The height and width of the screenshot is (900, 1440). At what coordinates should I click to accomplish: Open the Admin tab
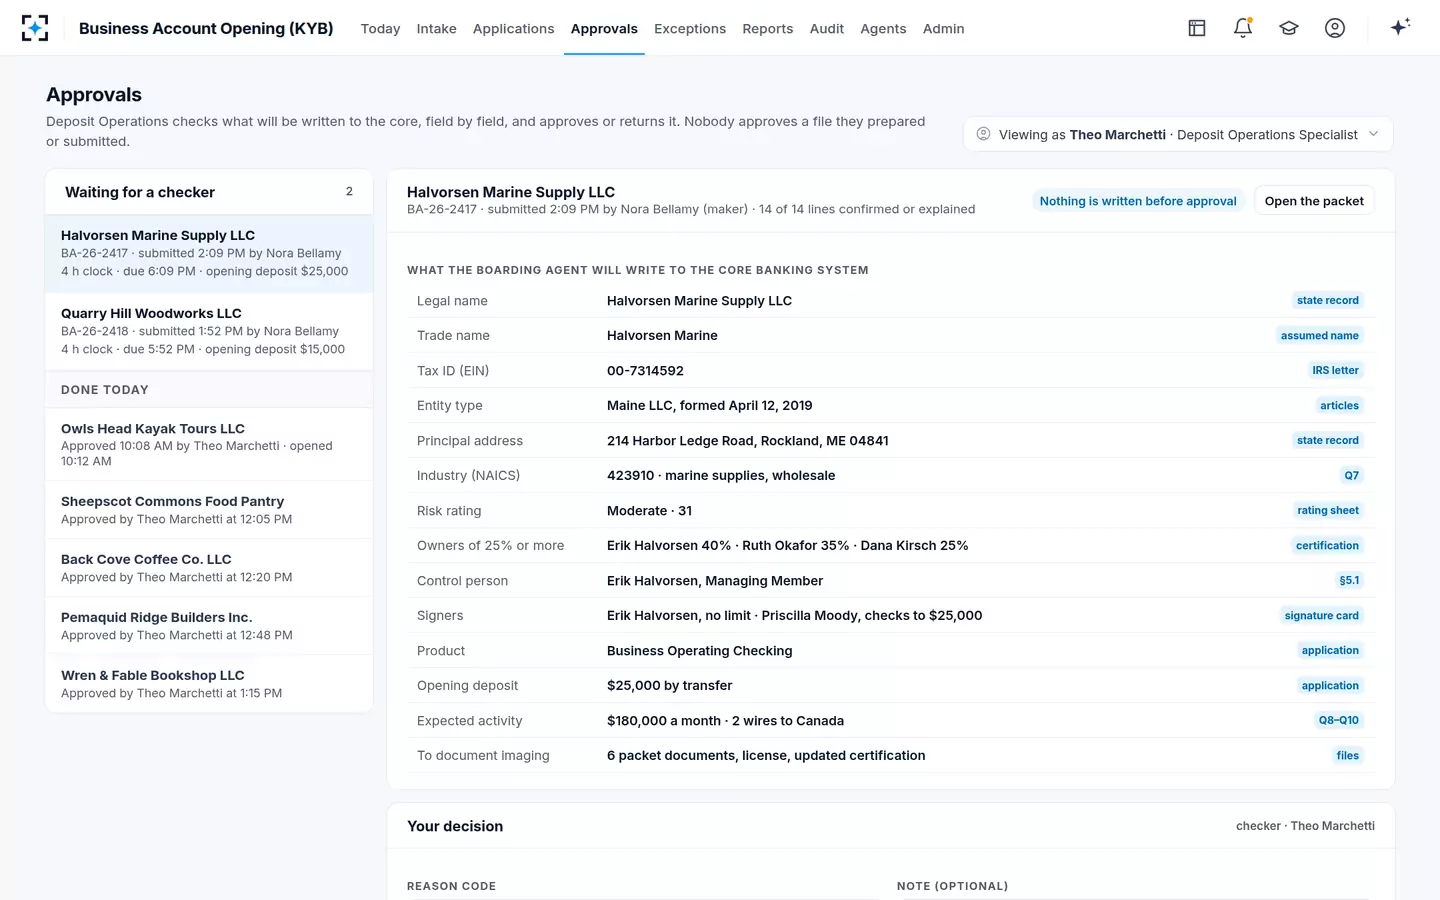point(944,29)
